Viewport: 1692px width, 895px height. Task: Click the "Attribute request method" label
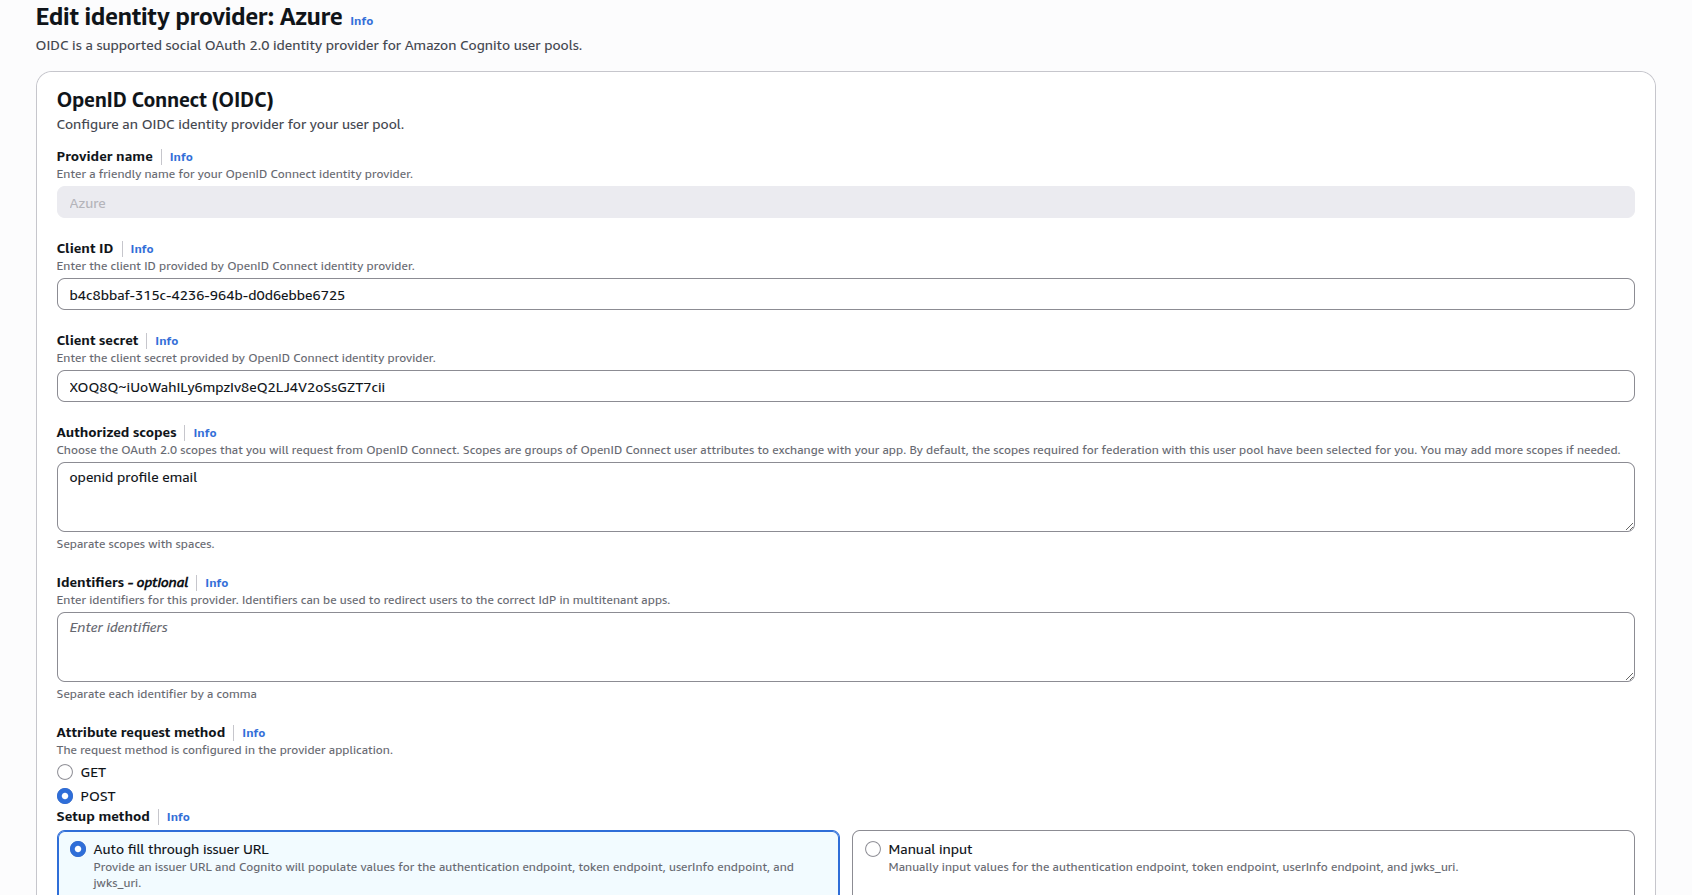[141, 733]
